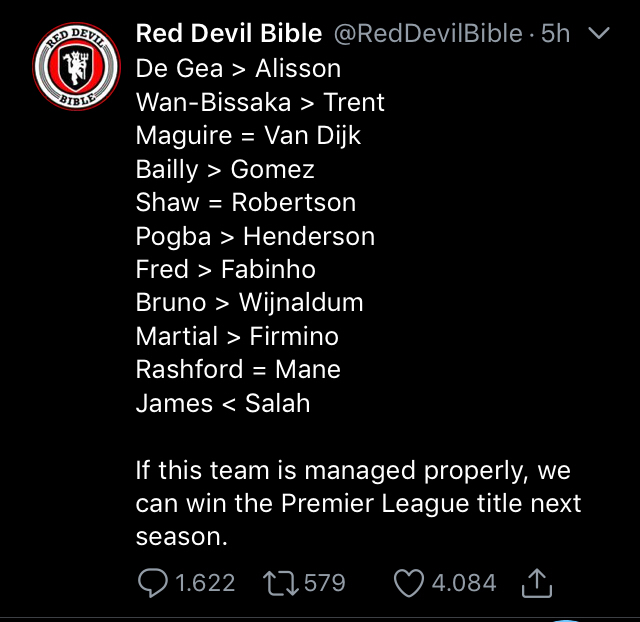View the 1.622 replies count
Image resolution: width=640 pixels, height=622 pixels.
204,582
